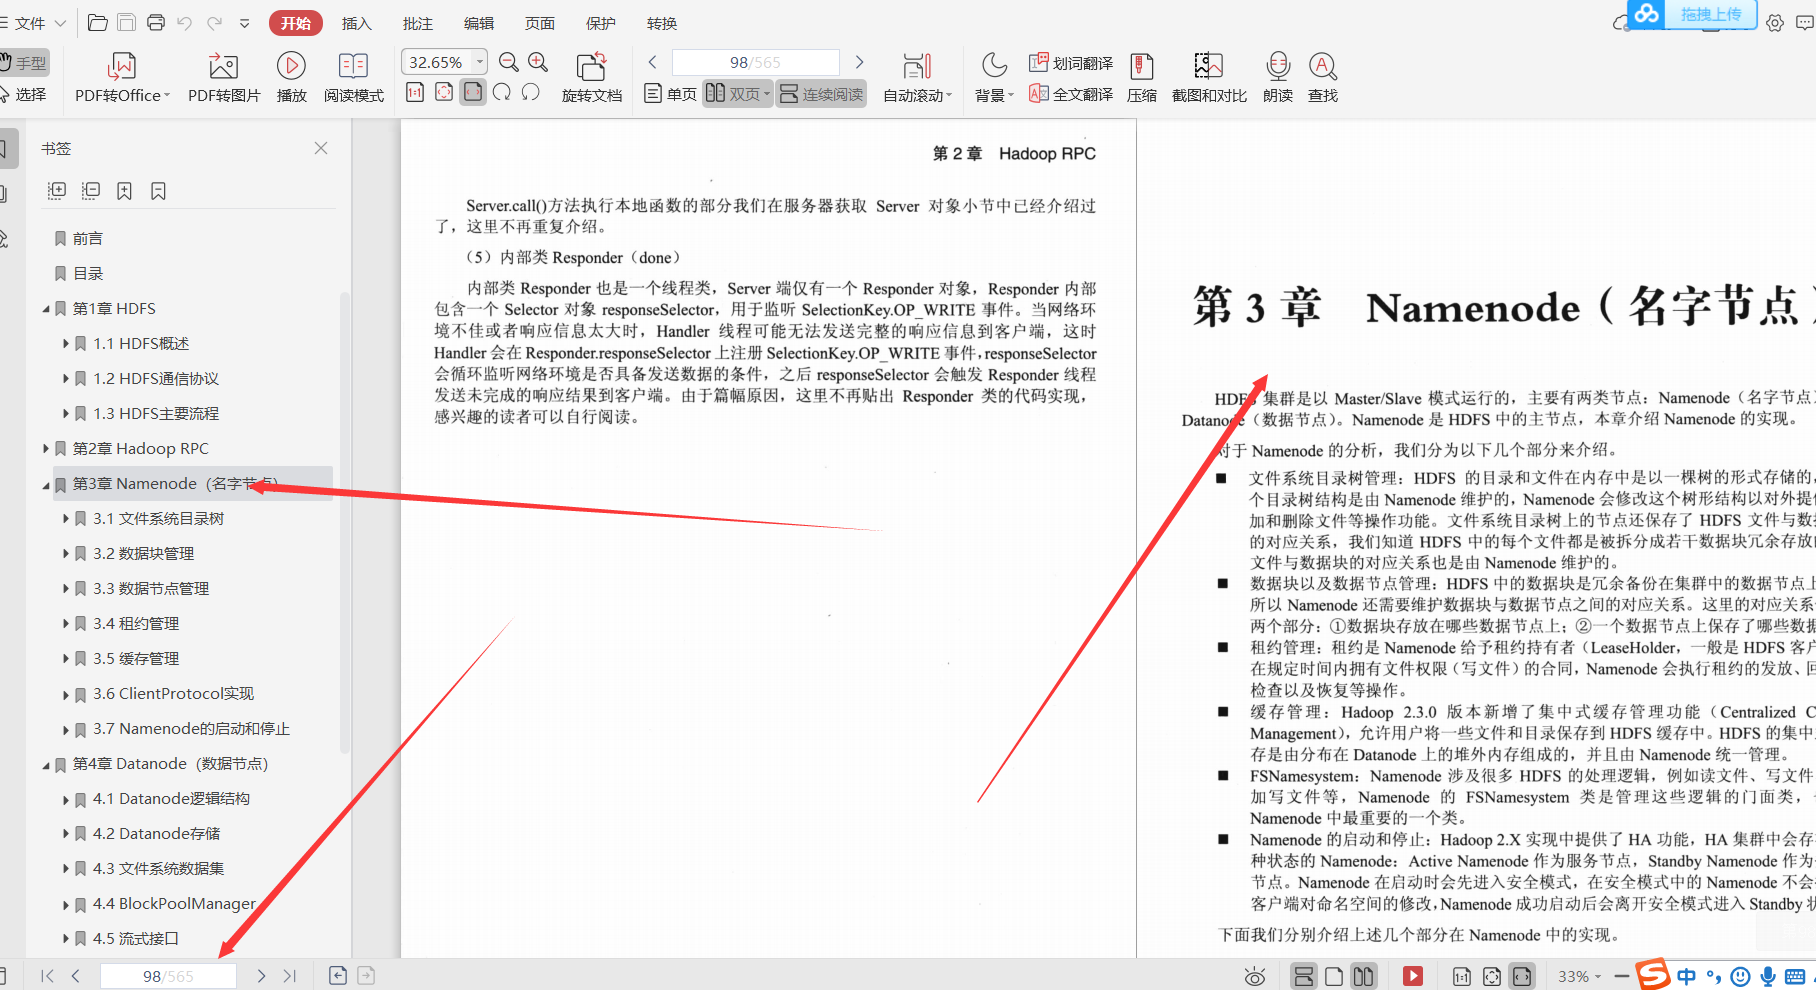Viewport: 1816px width, 990px height.
Task: Toggle fit width icon in toolbar
Action: coord(473,93)
